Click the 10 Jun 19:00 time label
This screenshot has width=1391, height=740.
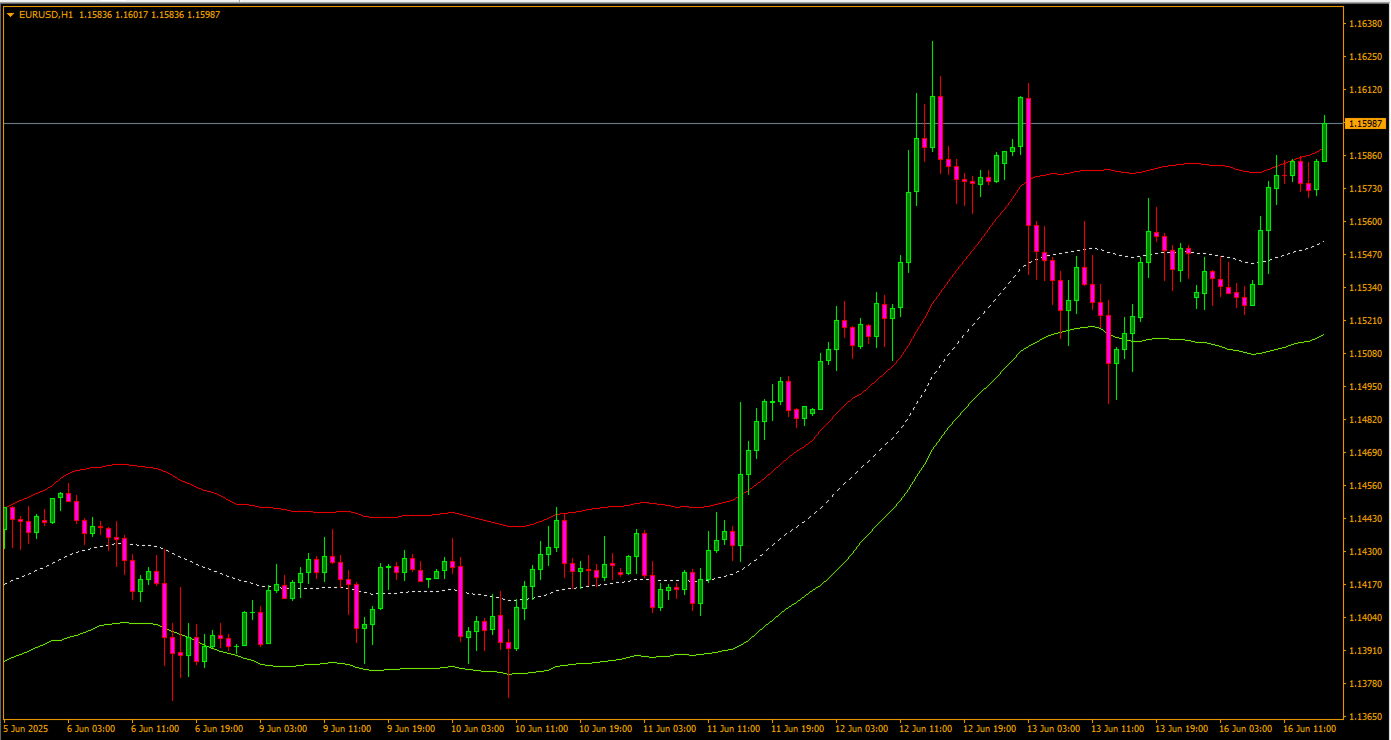605,729
